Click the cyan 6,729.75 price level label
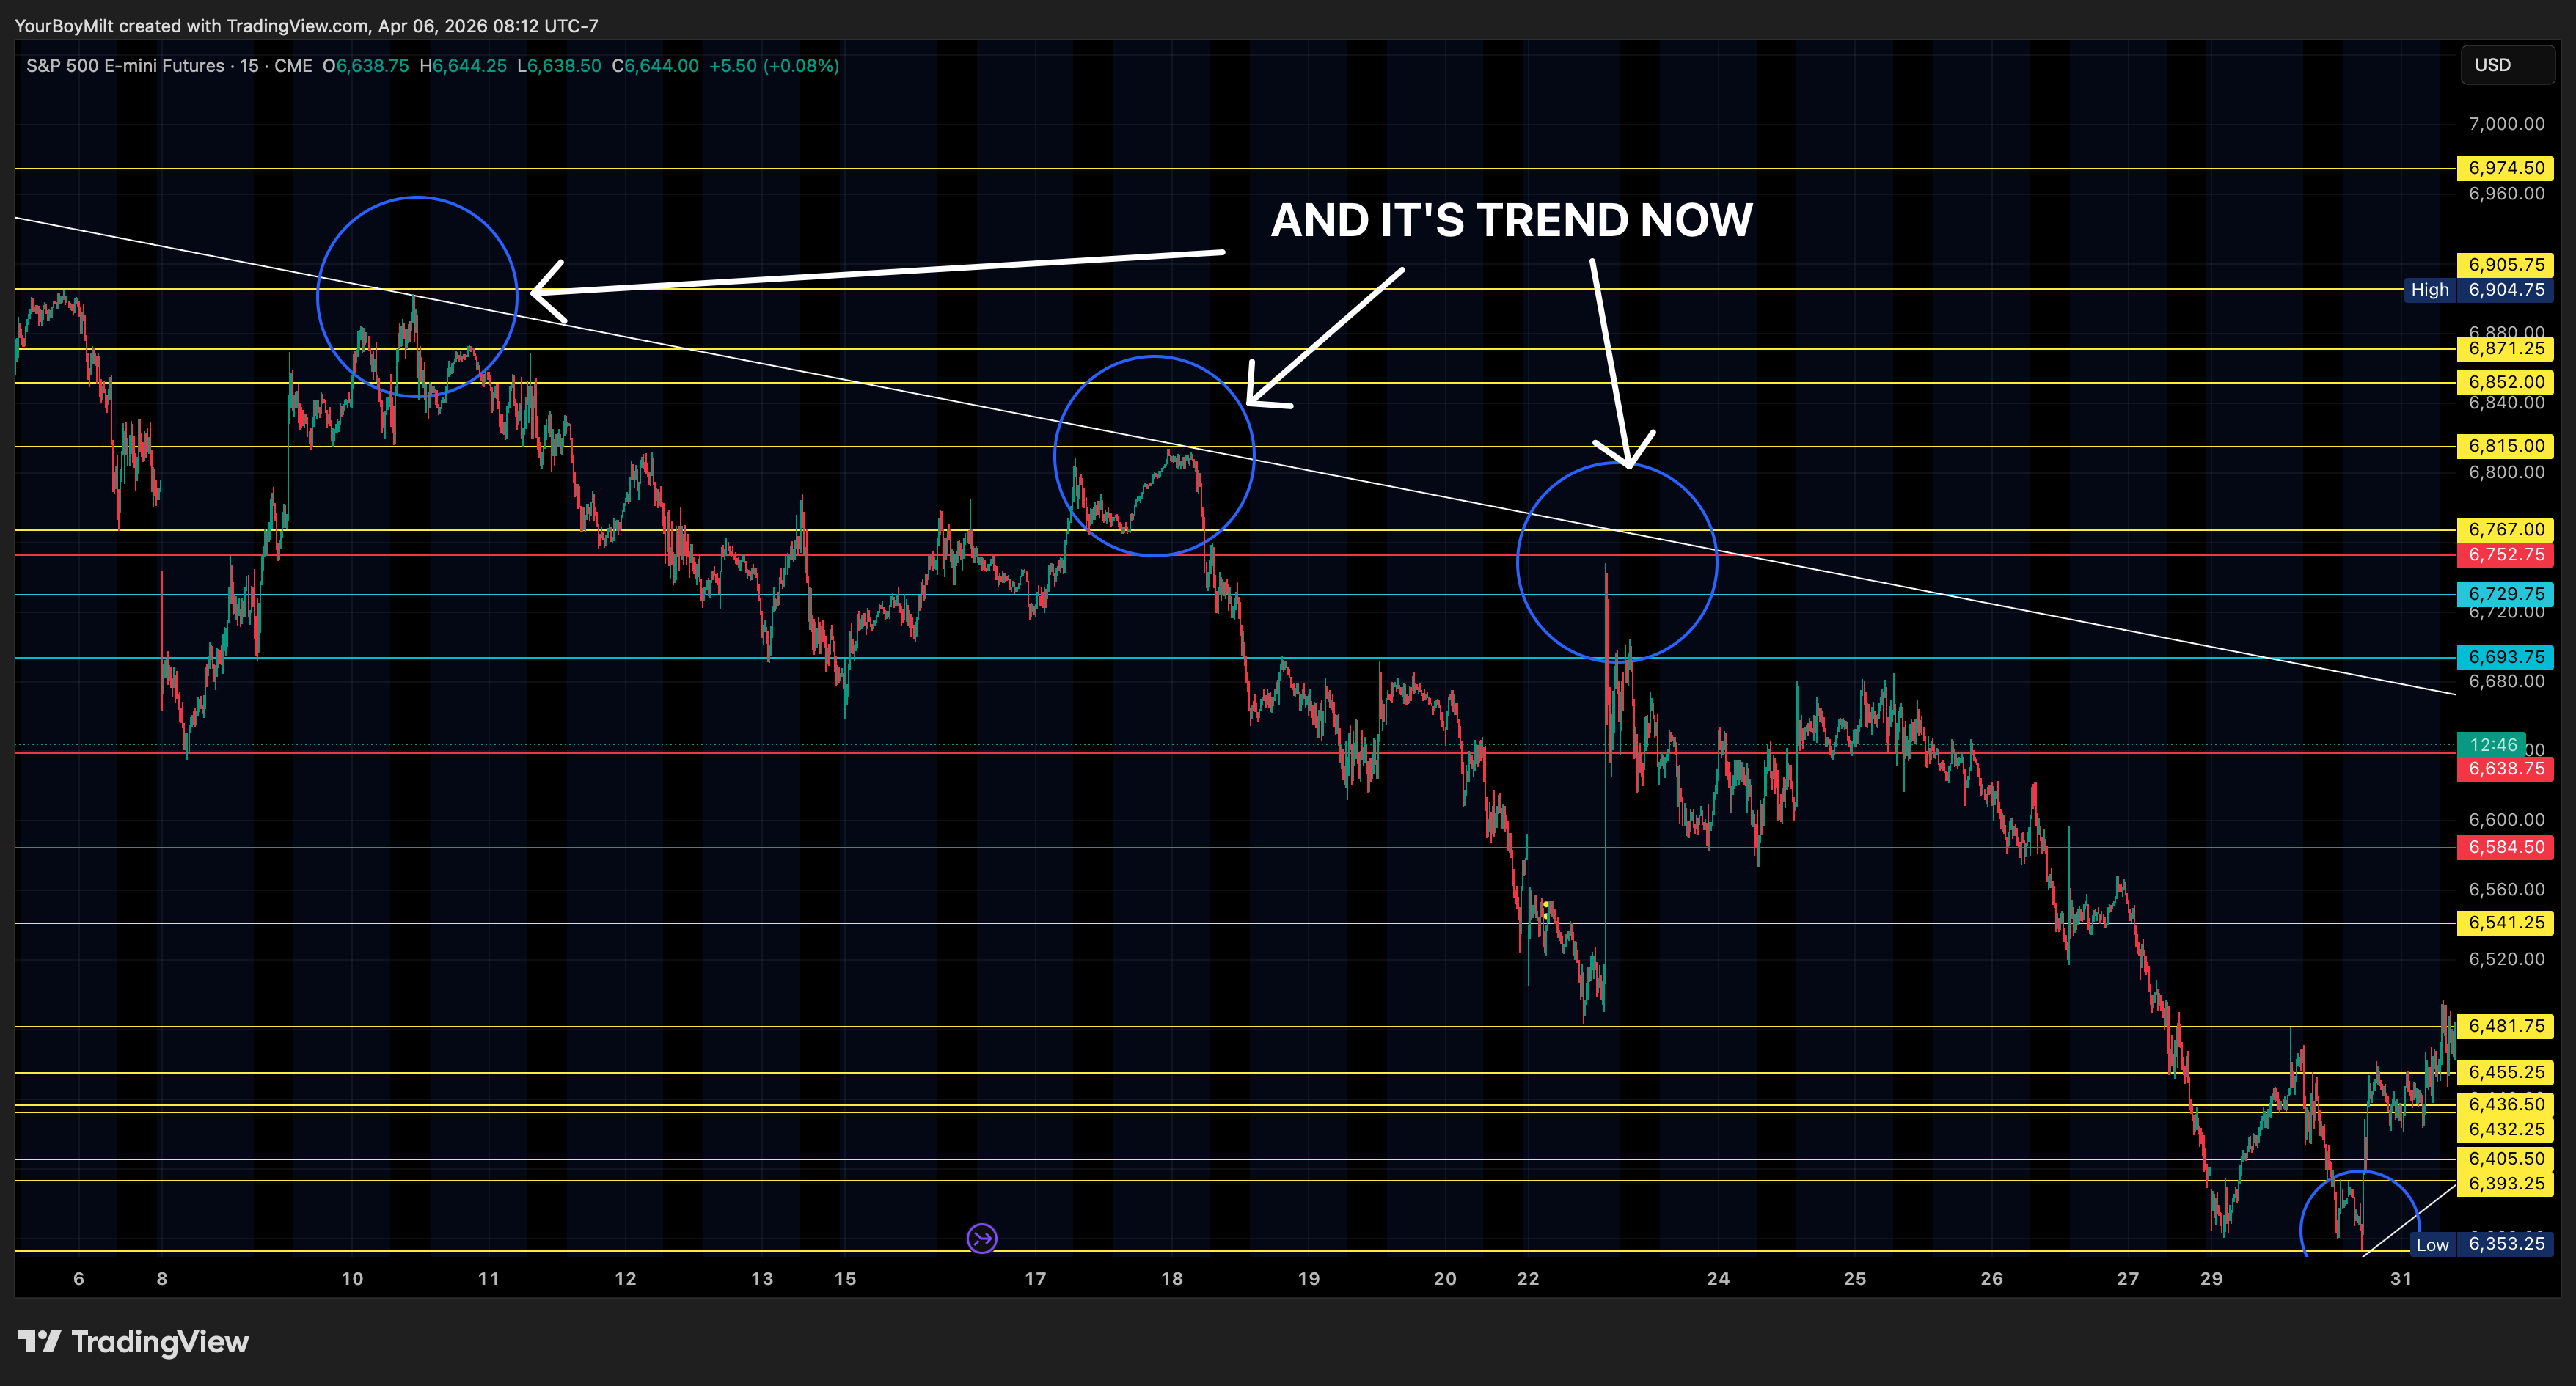The image size is (2576, 1386). pos(2505,594)
